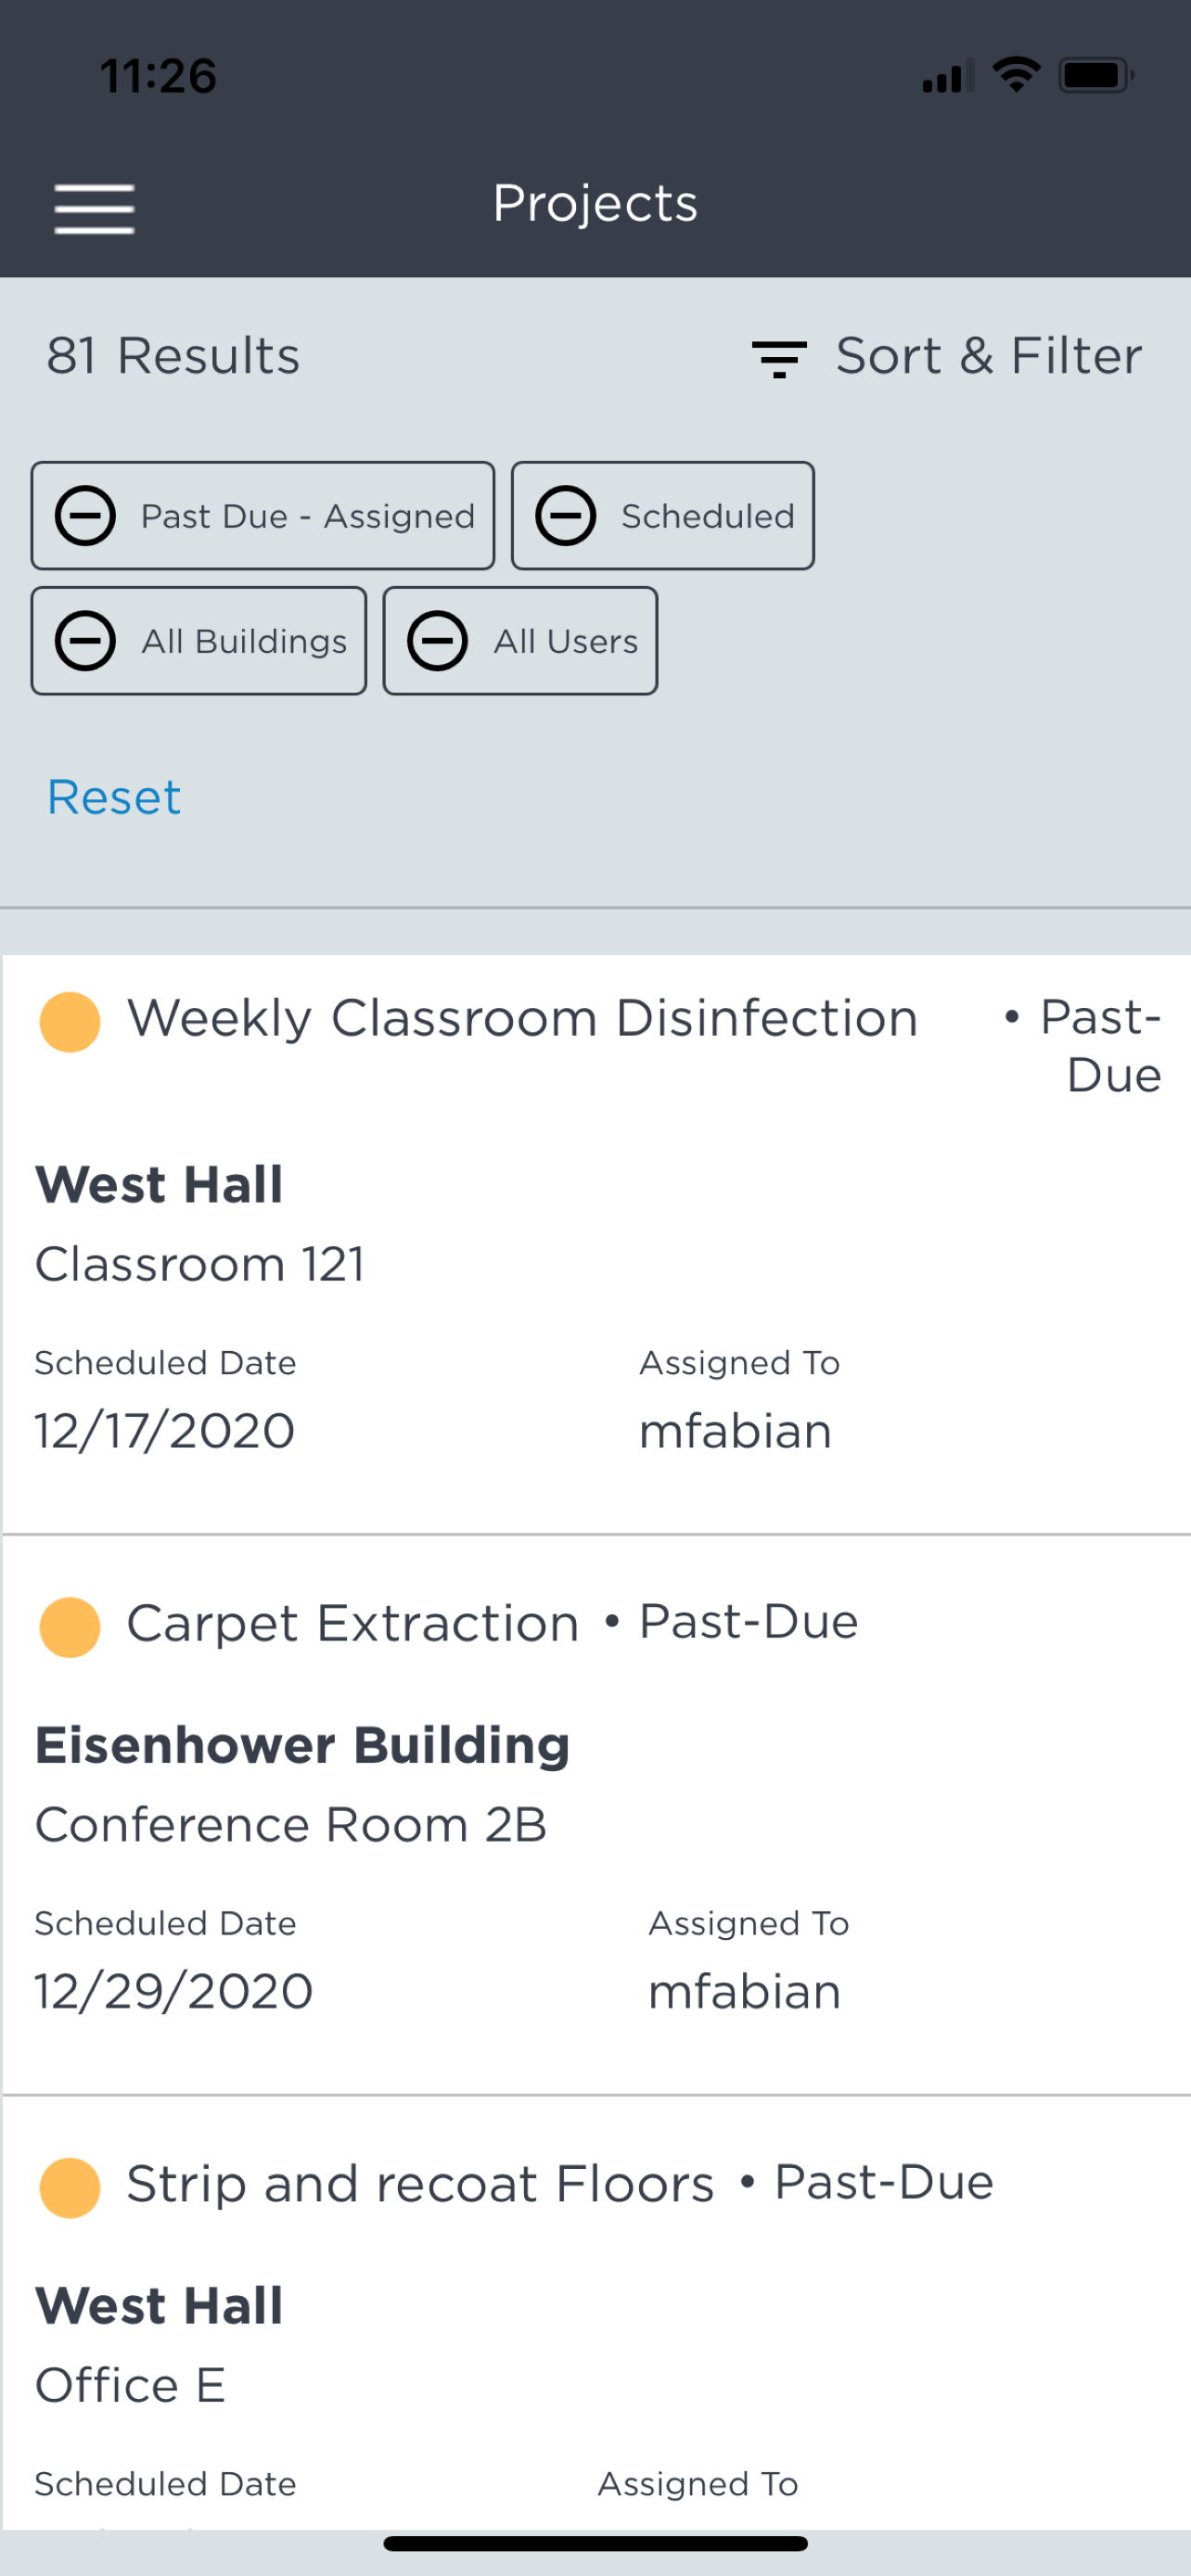Tap orange status dot beside Carpet Extraction
The image size is (1191, 2576).
pyautogui.click(x=70, y=1627)
